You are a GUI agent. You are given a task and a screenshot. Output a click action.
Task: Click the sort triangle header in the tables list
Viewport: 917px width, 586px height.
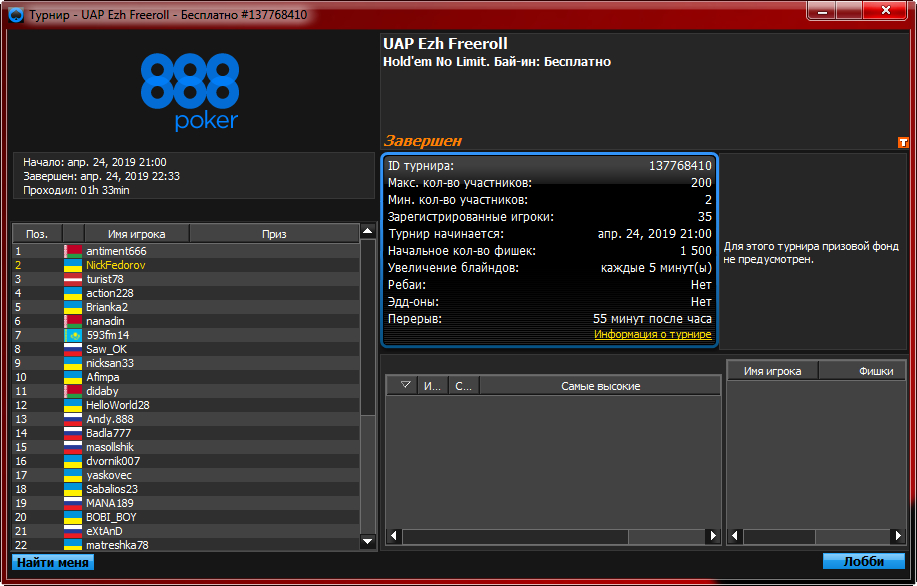click(x=402, y=386)
